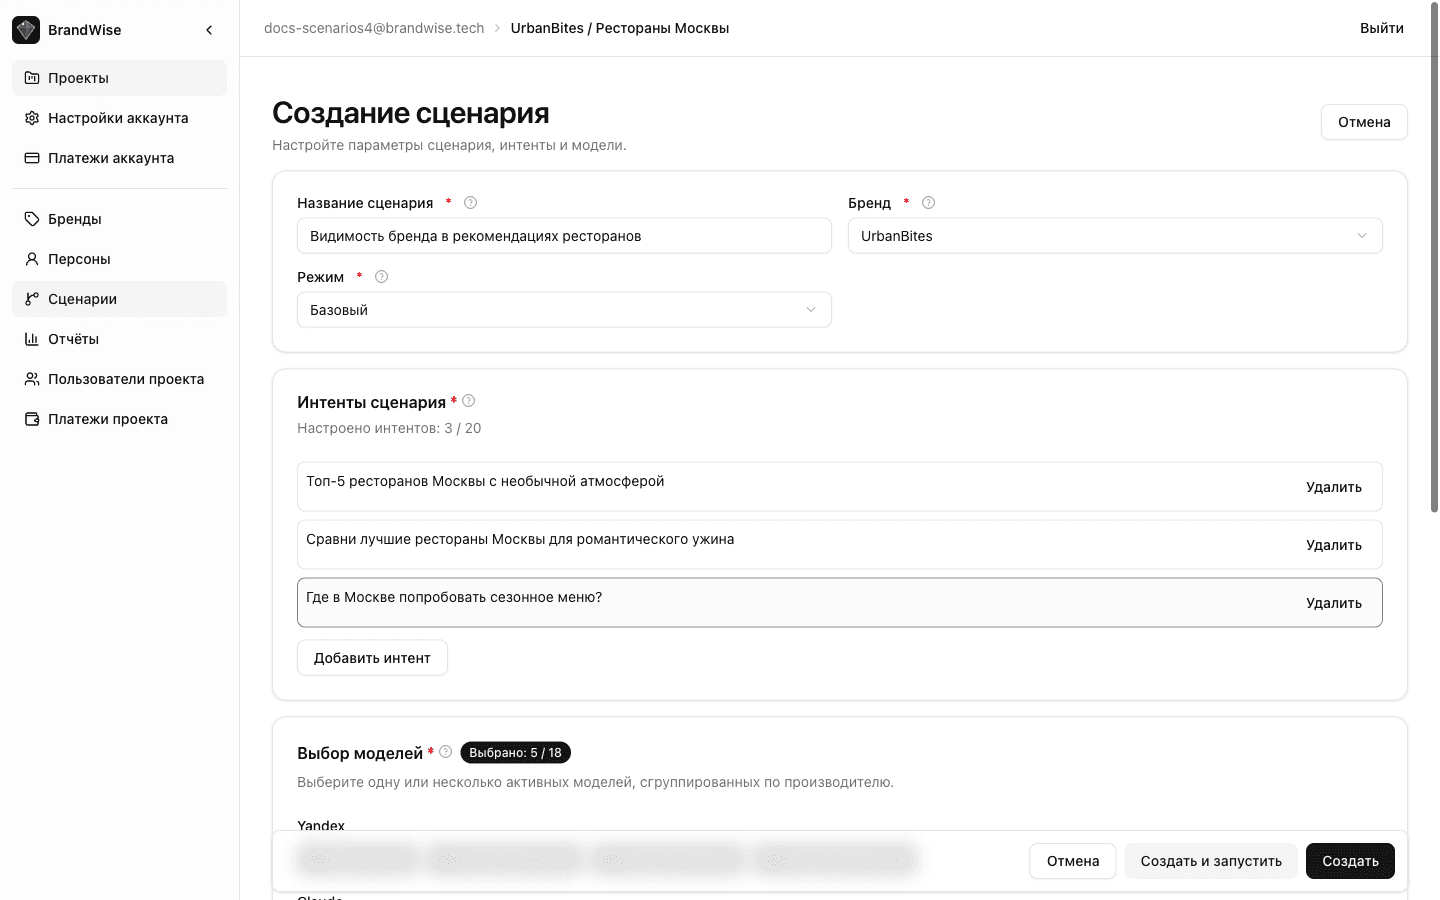Select the person icon next to Персоны

coord(31,258)
